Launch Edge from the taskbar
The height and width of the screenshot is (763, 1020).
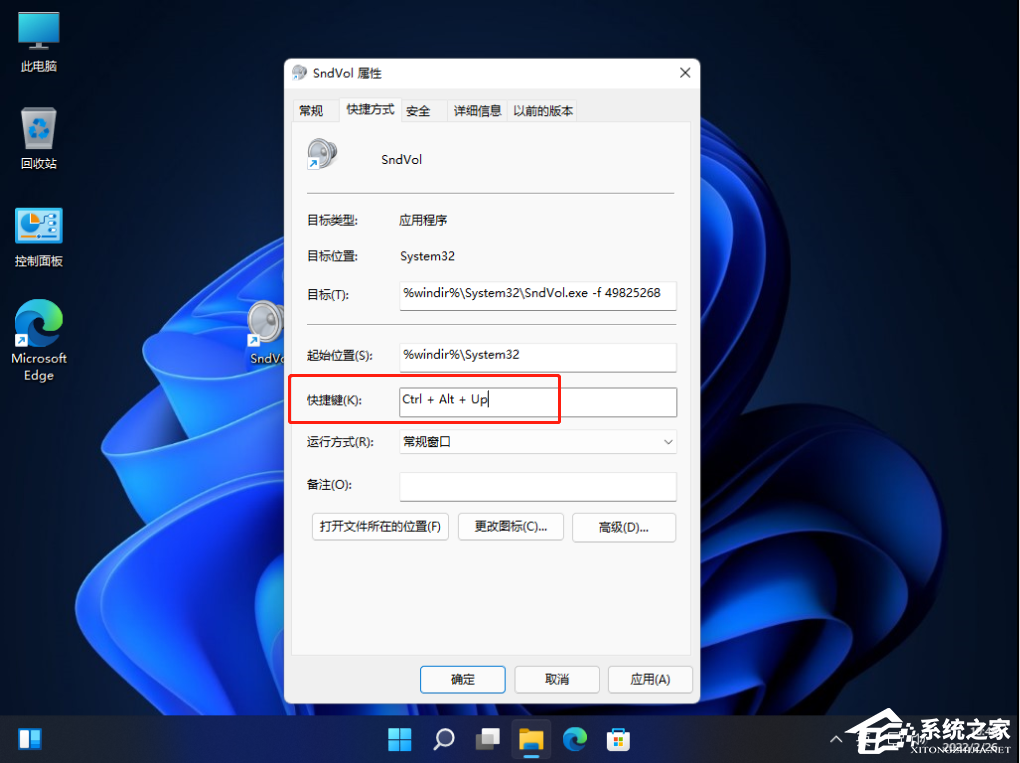click(575, 739)
